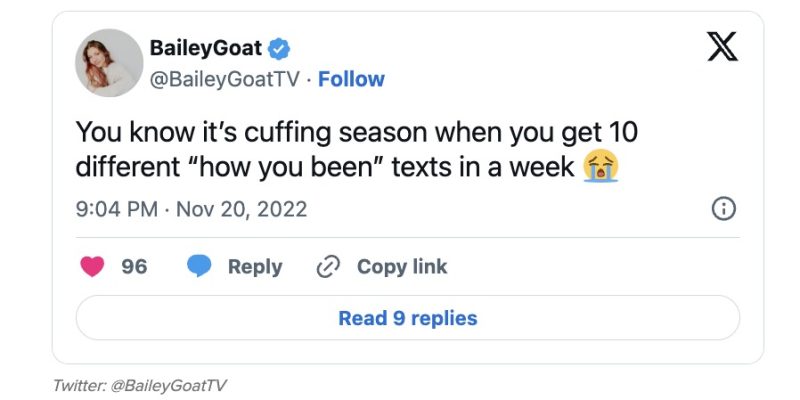800x400 pixels.
Task: Open the tweet info circle icon
Action: tap(723, 209)
